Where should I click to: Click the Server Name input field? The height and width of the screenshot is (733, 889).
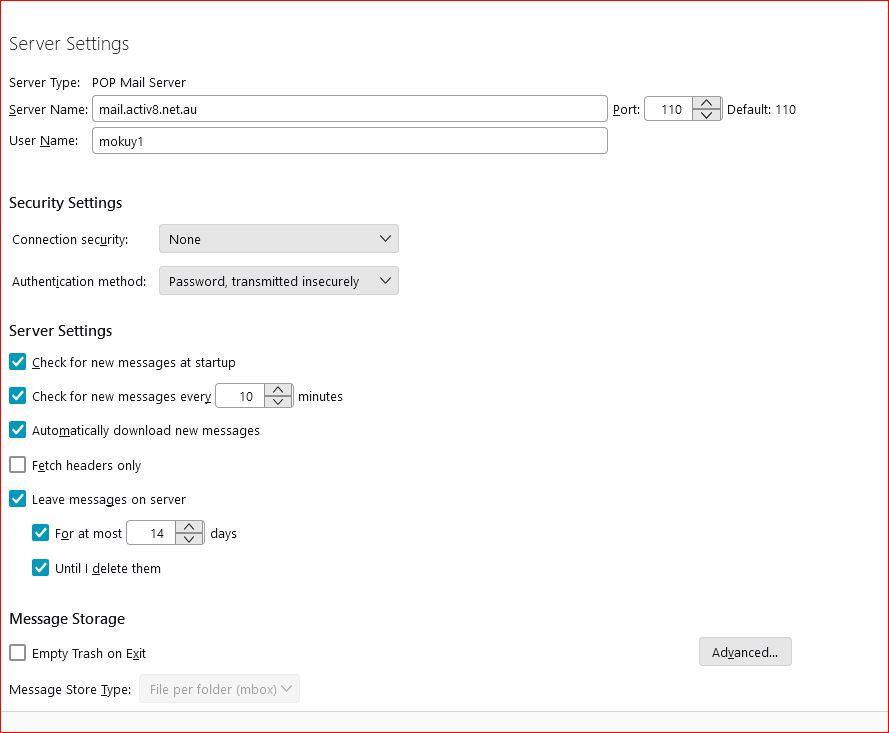point(350,109)
